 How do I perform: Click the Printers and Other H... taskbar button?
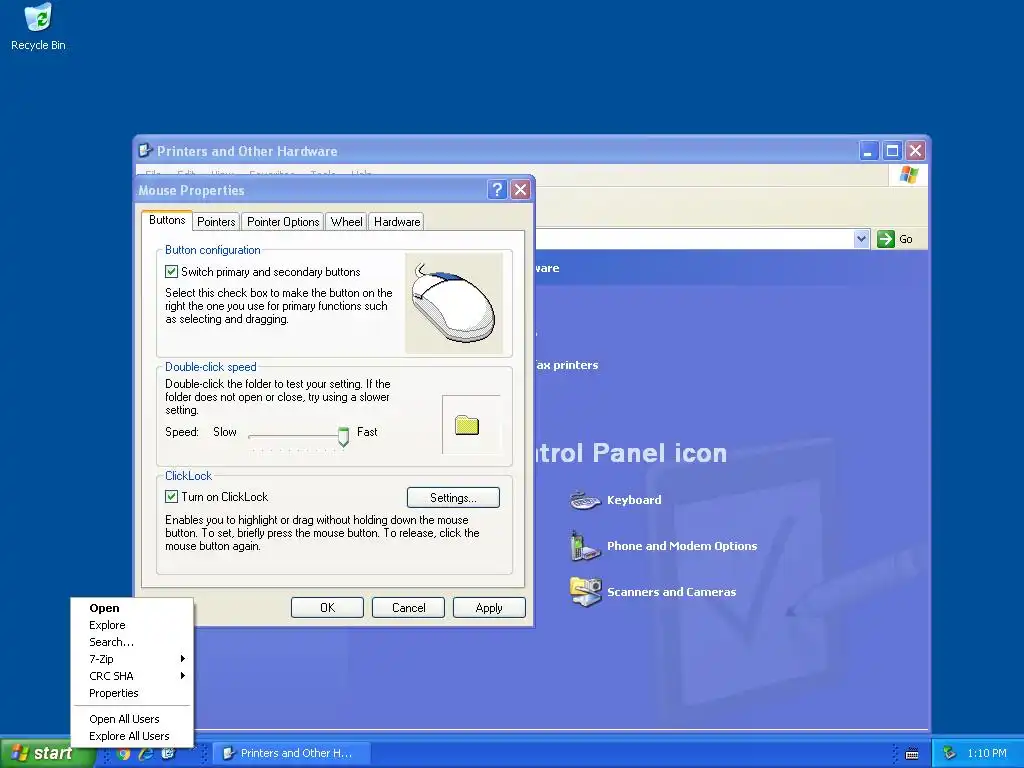pyautogui.click(x=293, y=754)
